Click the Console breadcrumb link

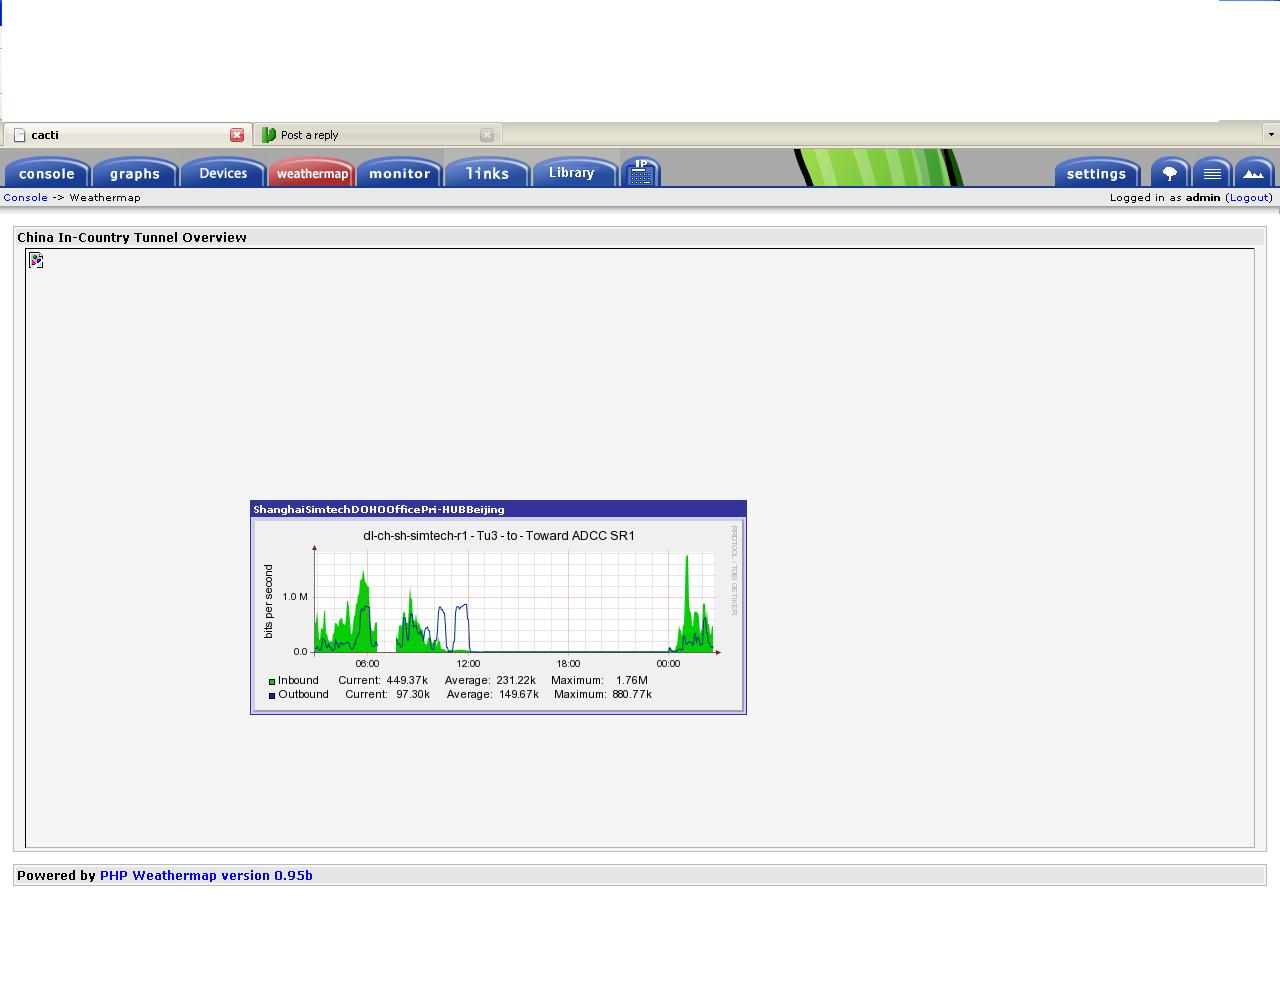(x=26, y=198)
